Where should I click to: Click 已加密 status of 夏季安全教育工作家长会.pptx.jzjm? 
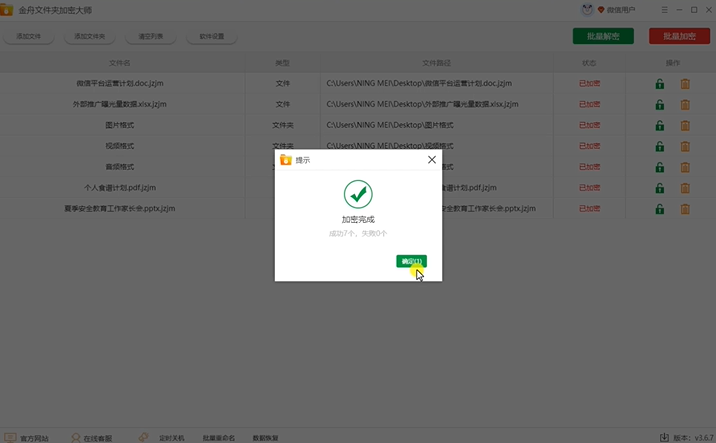[x=589, y=208]
